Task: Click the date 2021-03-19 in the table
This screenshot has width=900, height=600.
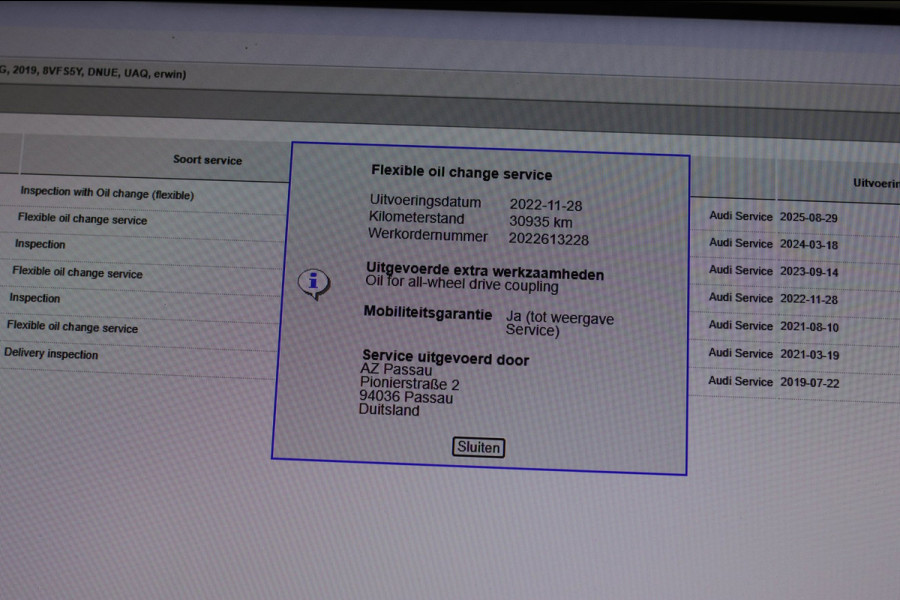Action: pos(809,355)
